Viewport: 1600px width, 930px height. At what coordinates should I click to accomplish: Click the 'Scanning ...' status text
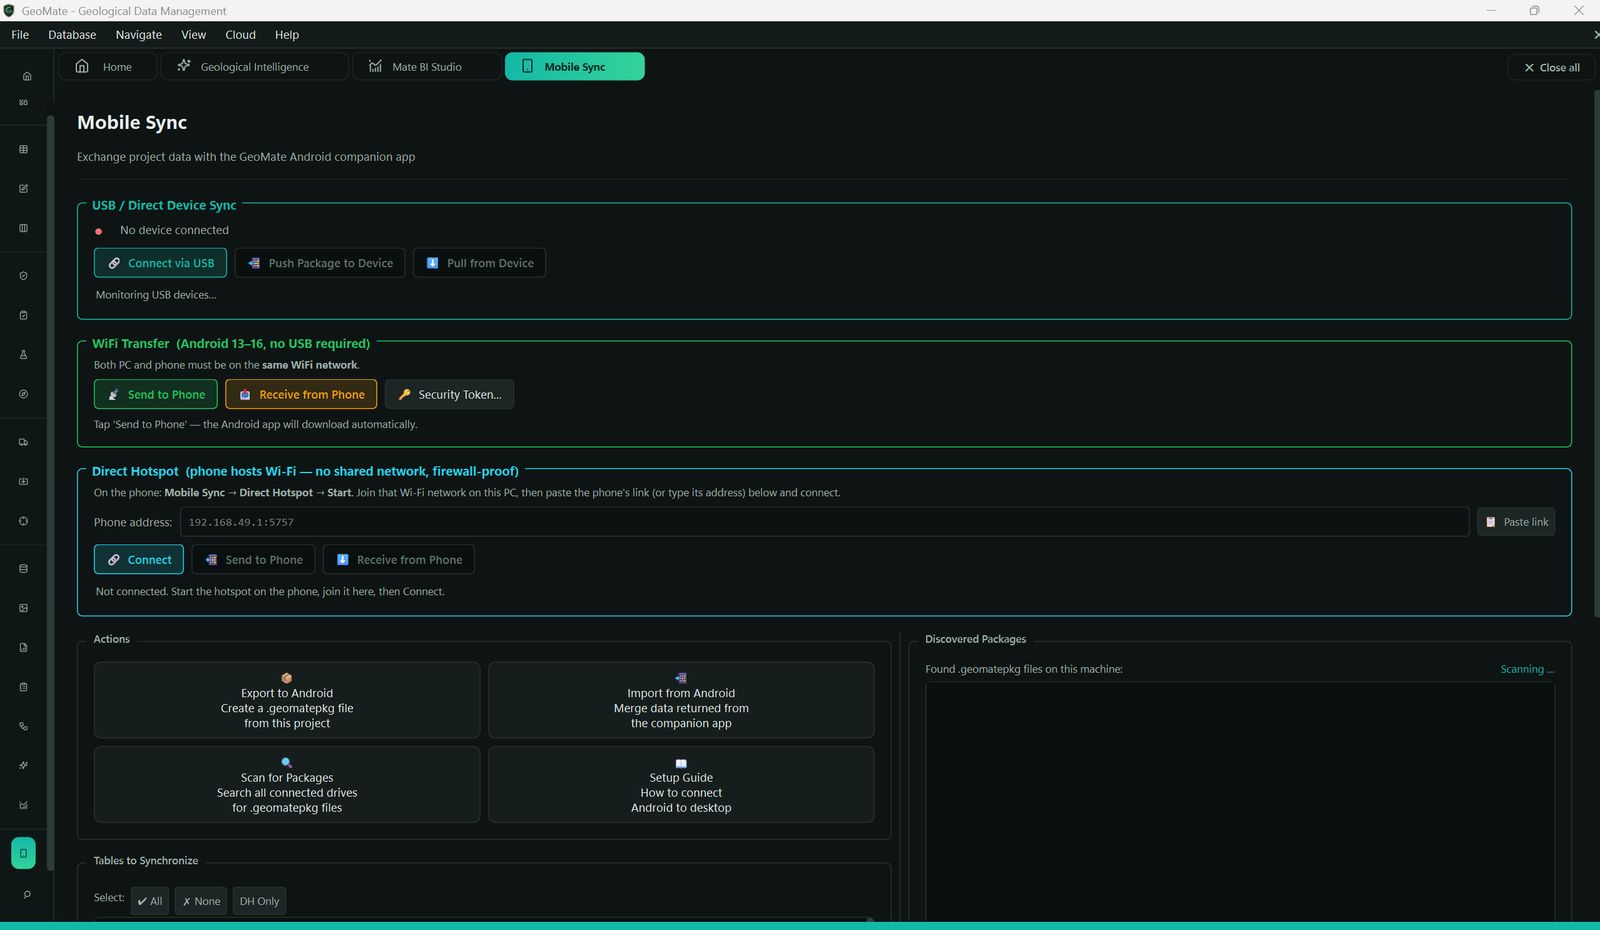[x=1527, y=669]
